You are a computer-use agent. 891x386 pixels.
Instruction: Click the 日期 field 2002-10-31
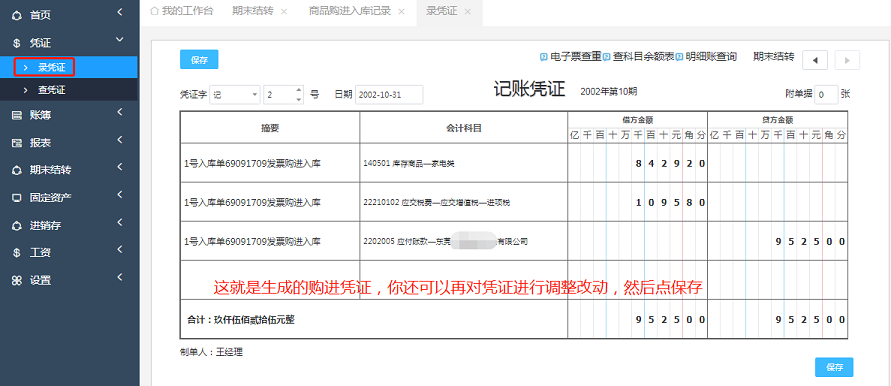click(x=389, y=95)
